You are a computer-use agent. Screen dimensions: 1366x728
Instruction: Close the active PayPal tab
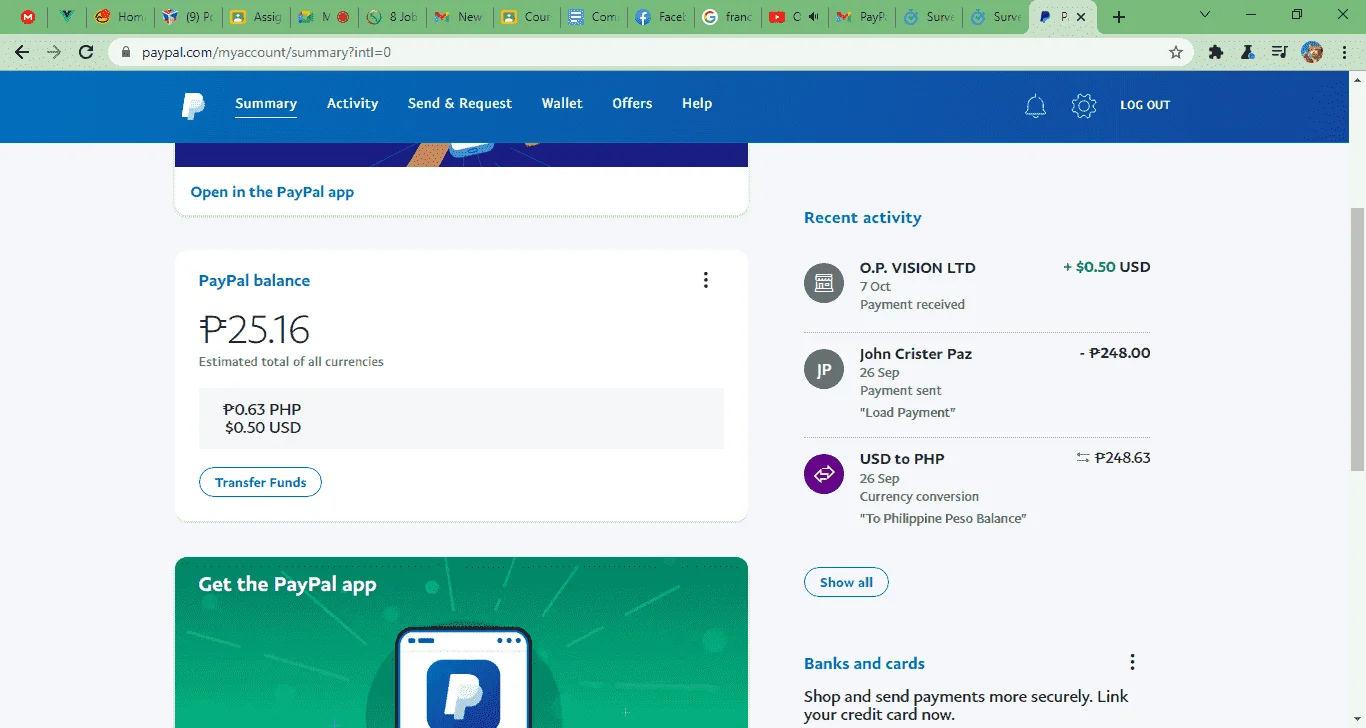(1081, 17)
